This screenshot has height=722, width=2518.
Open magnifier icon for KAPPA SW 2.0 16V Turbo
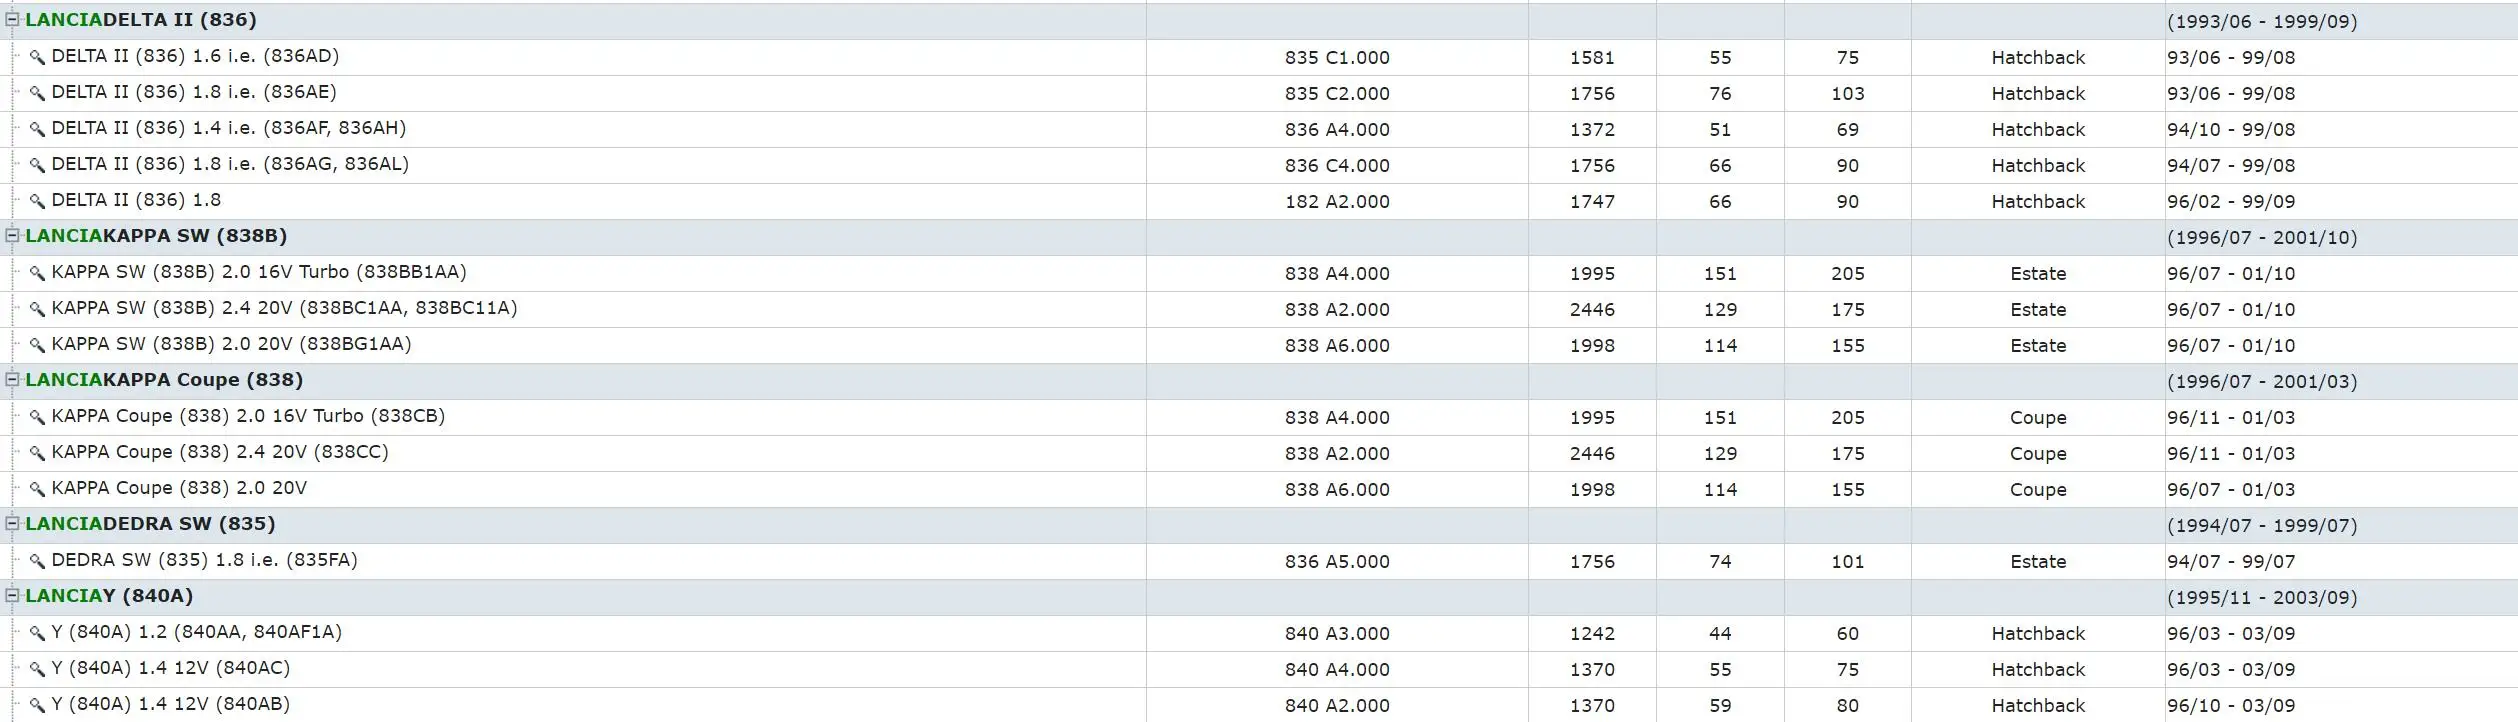(x=37, y=273)
